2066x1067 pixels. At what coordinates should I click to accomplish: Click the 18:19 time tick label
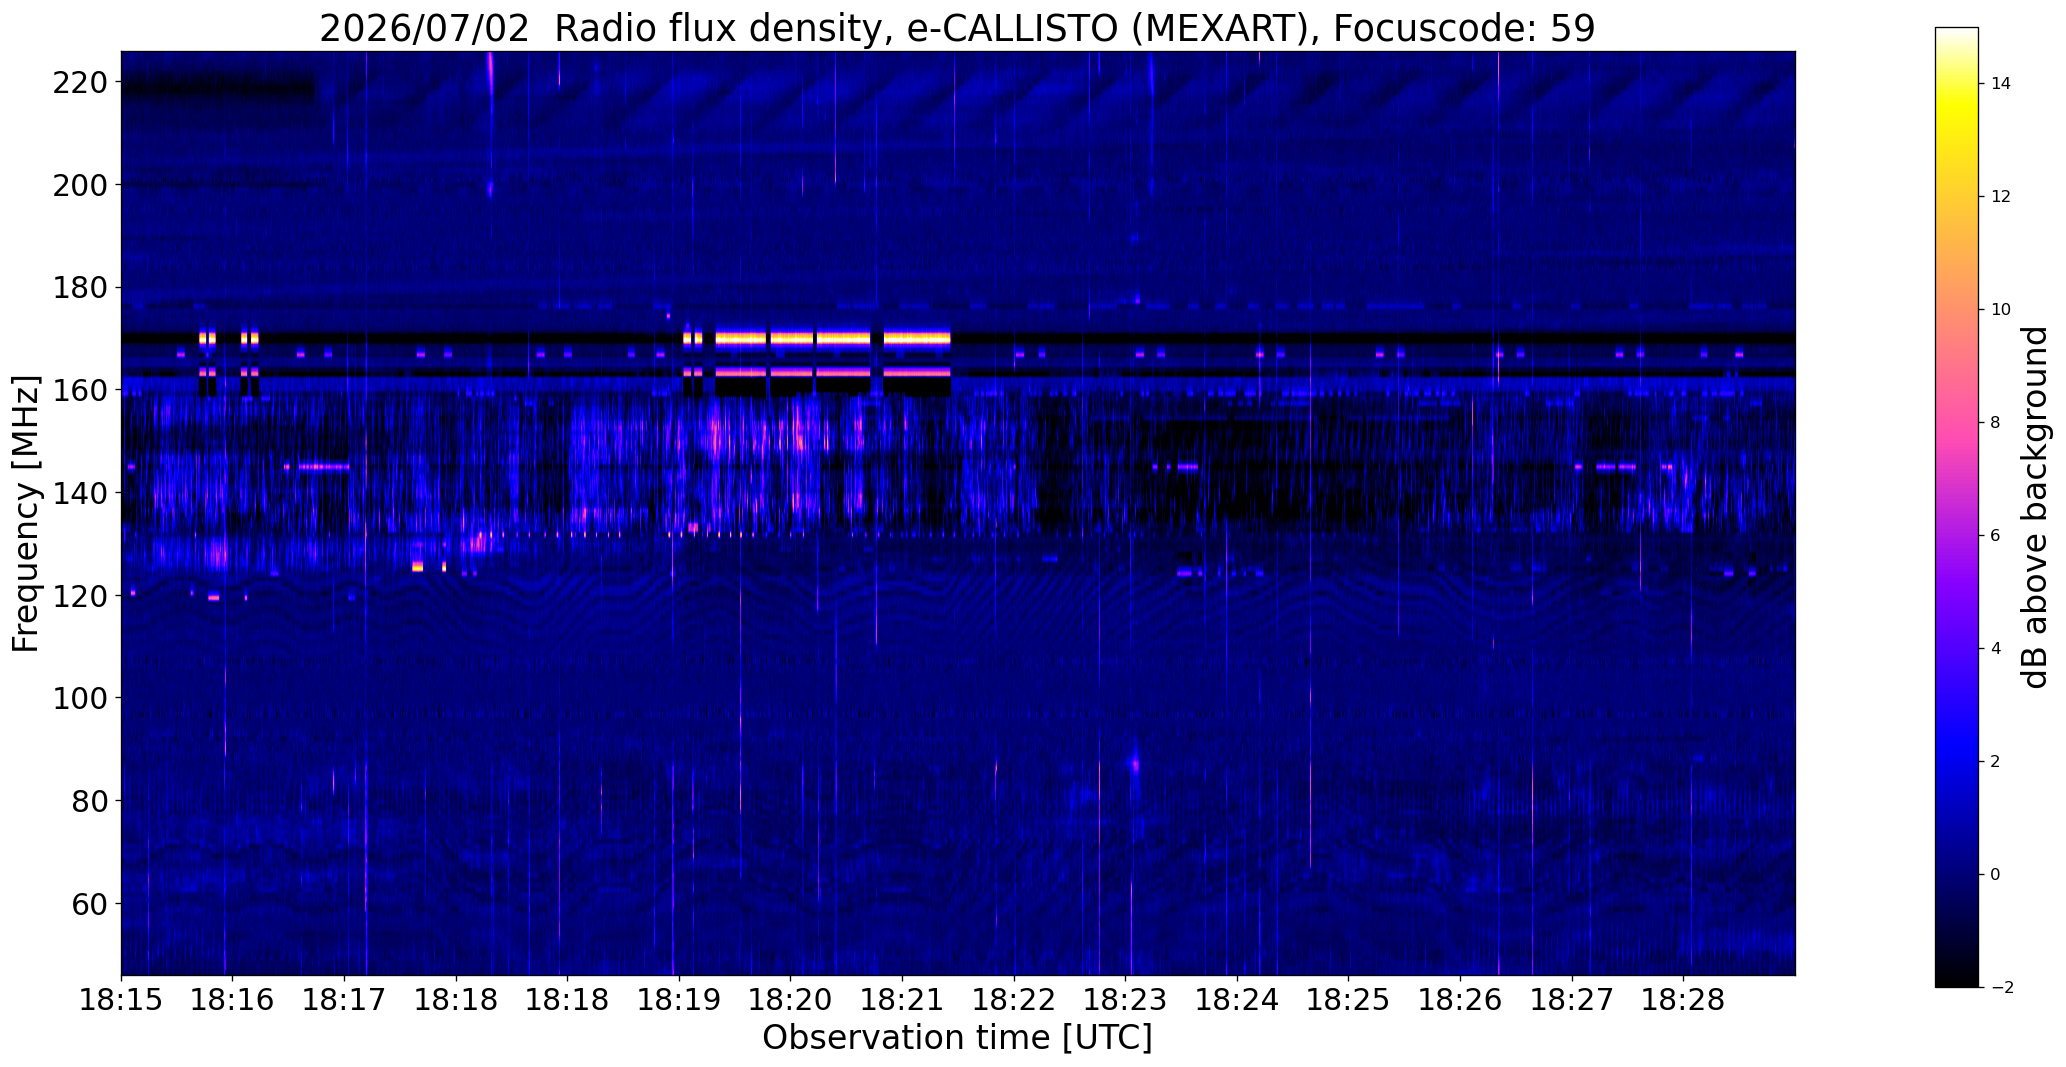point(679,1001)
